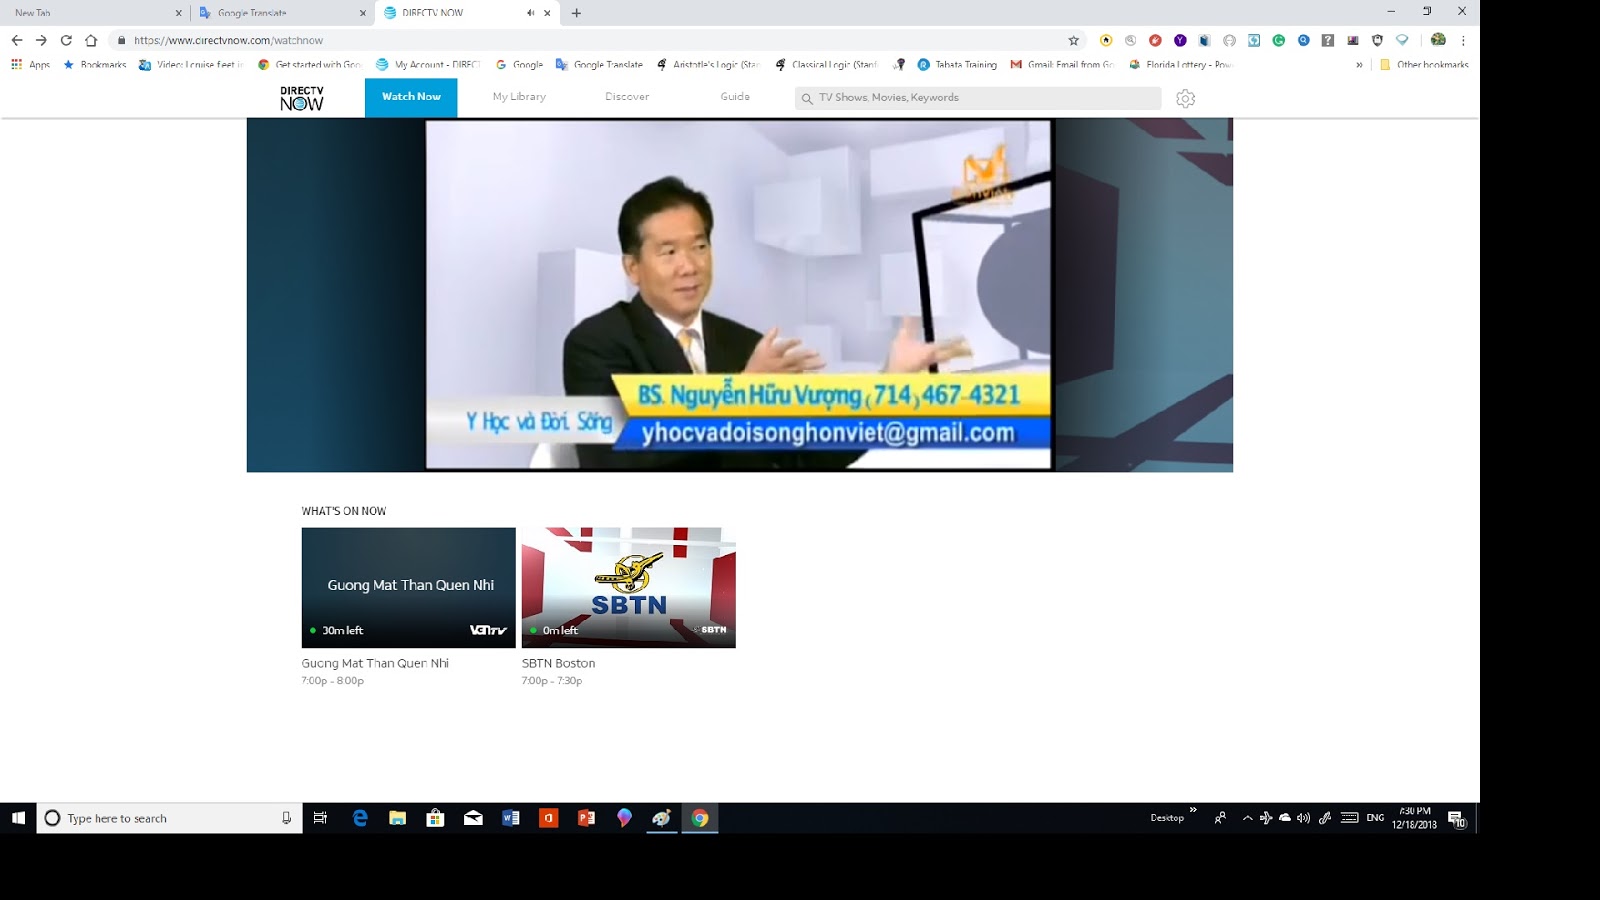Open the Discover menu item
Viewport: 1600px width, 900px height.
(627, 96)
